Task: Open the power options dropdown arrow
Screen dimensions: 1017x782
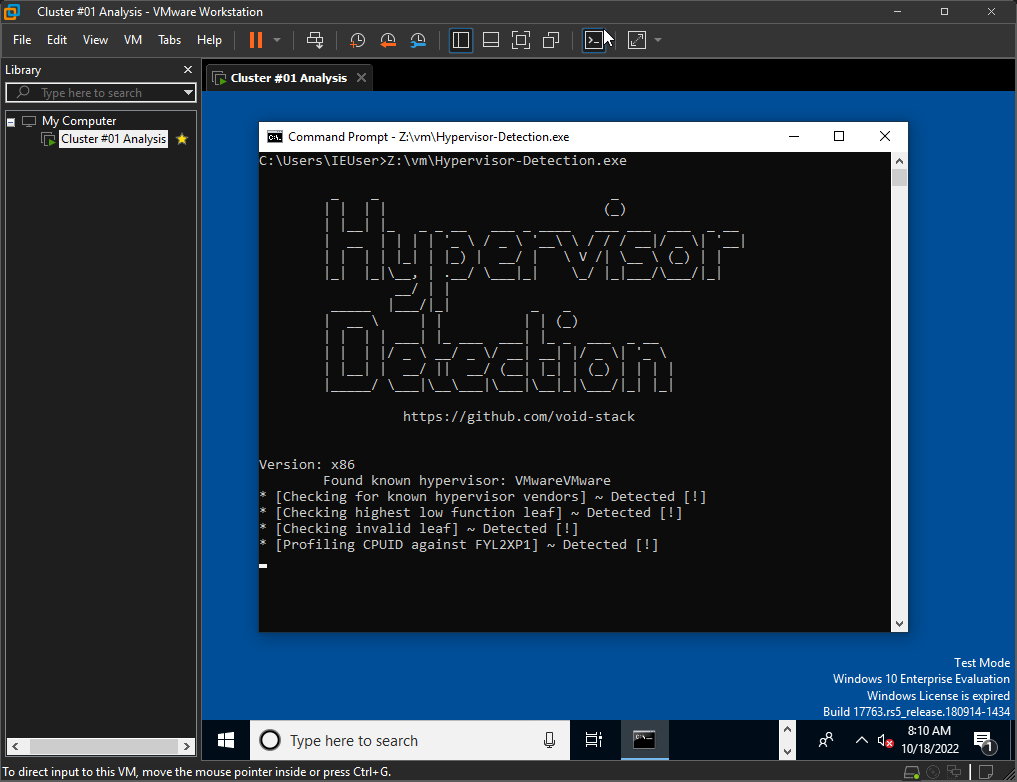Action: 277,40
